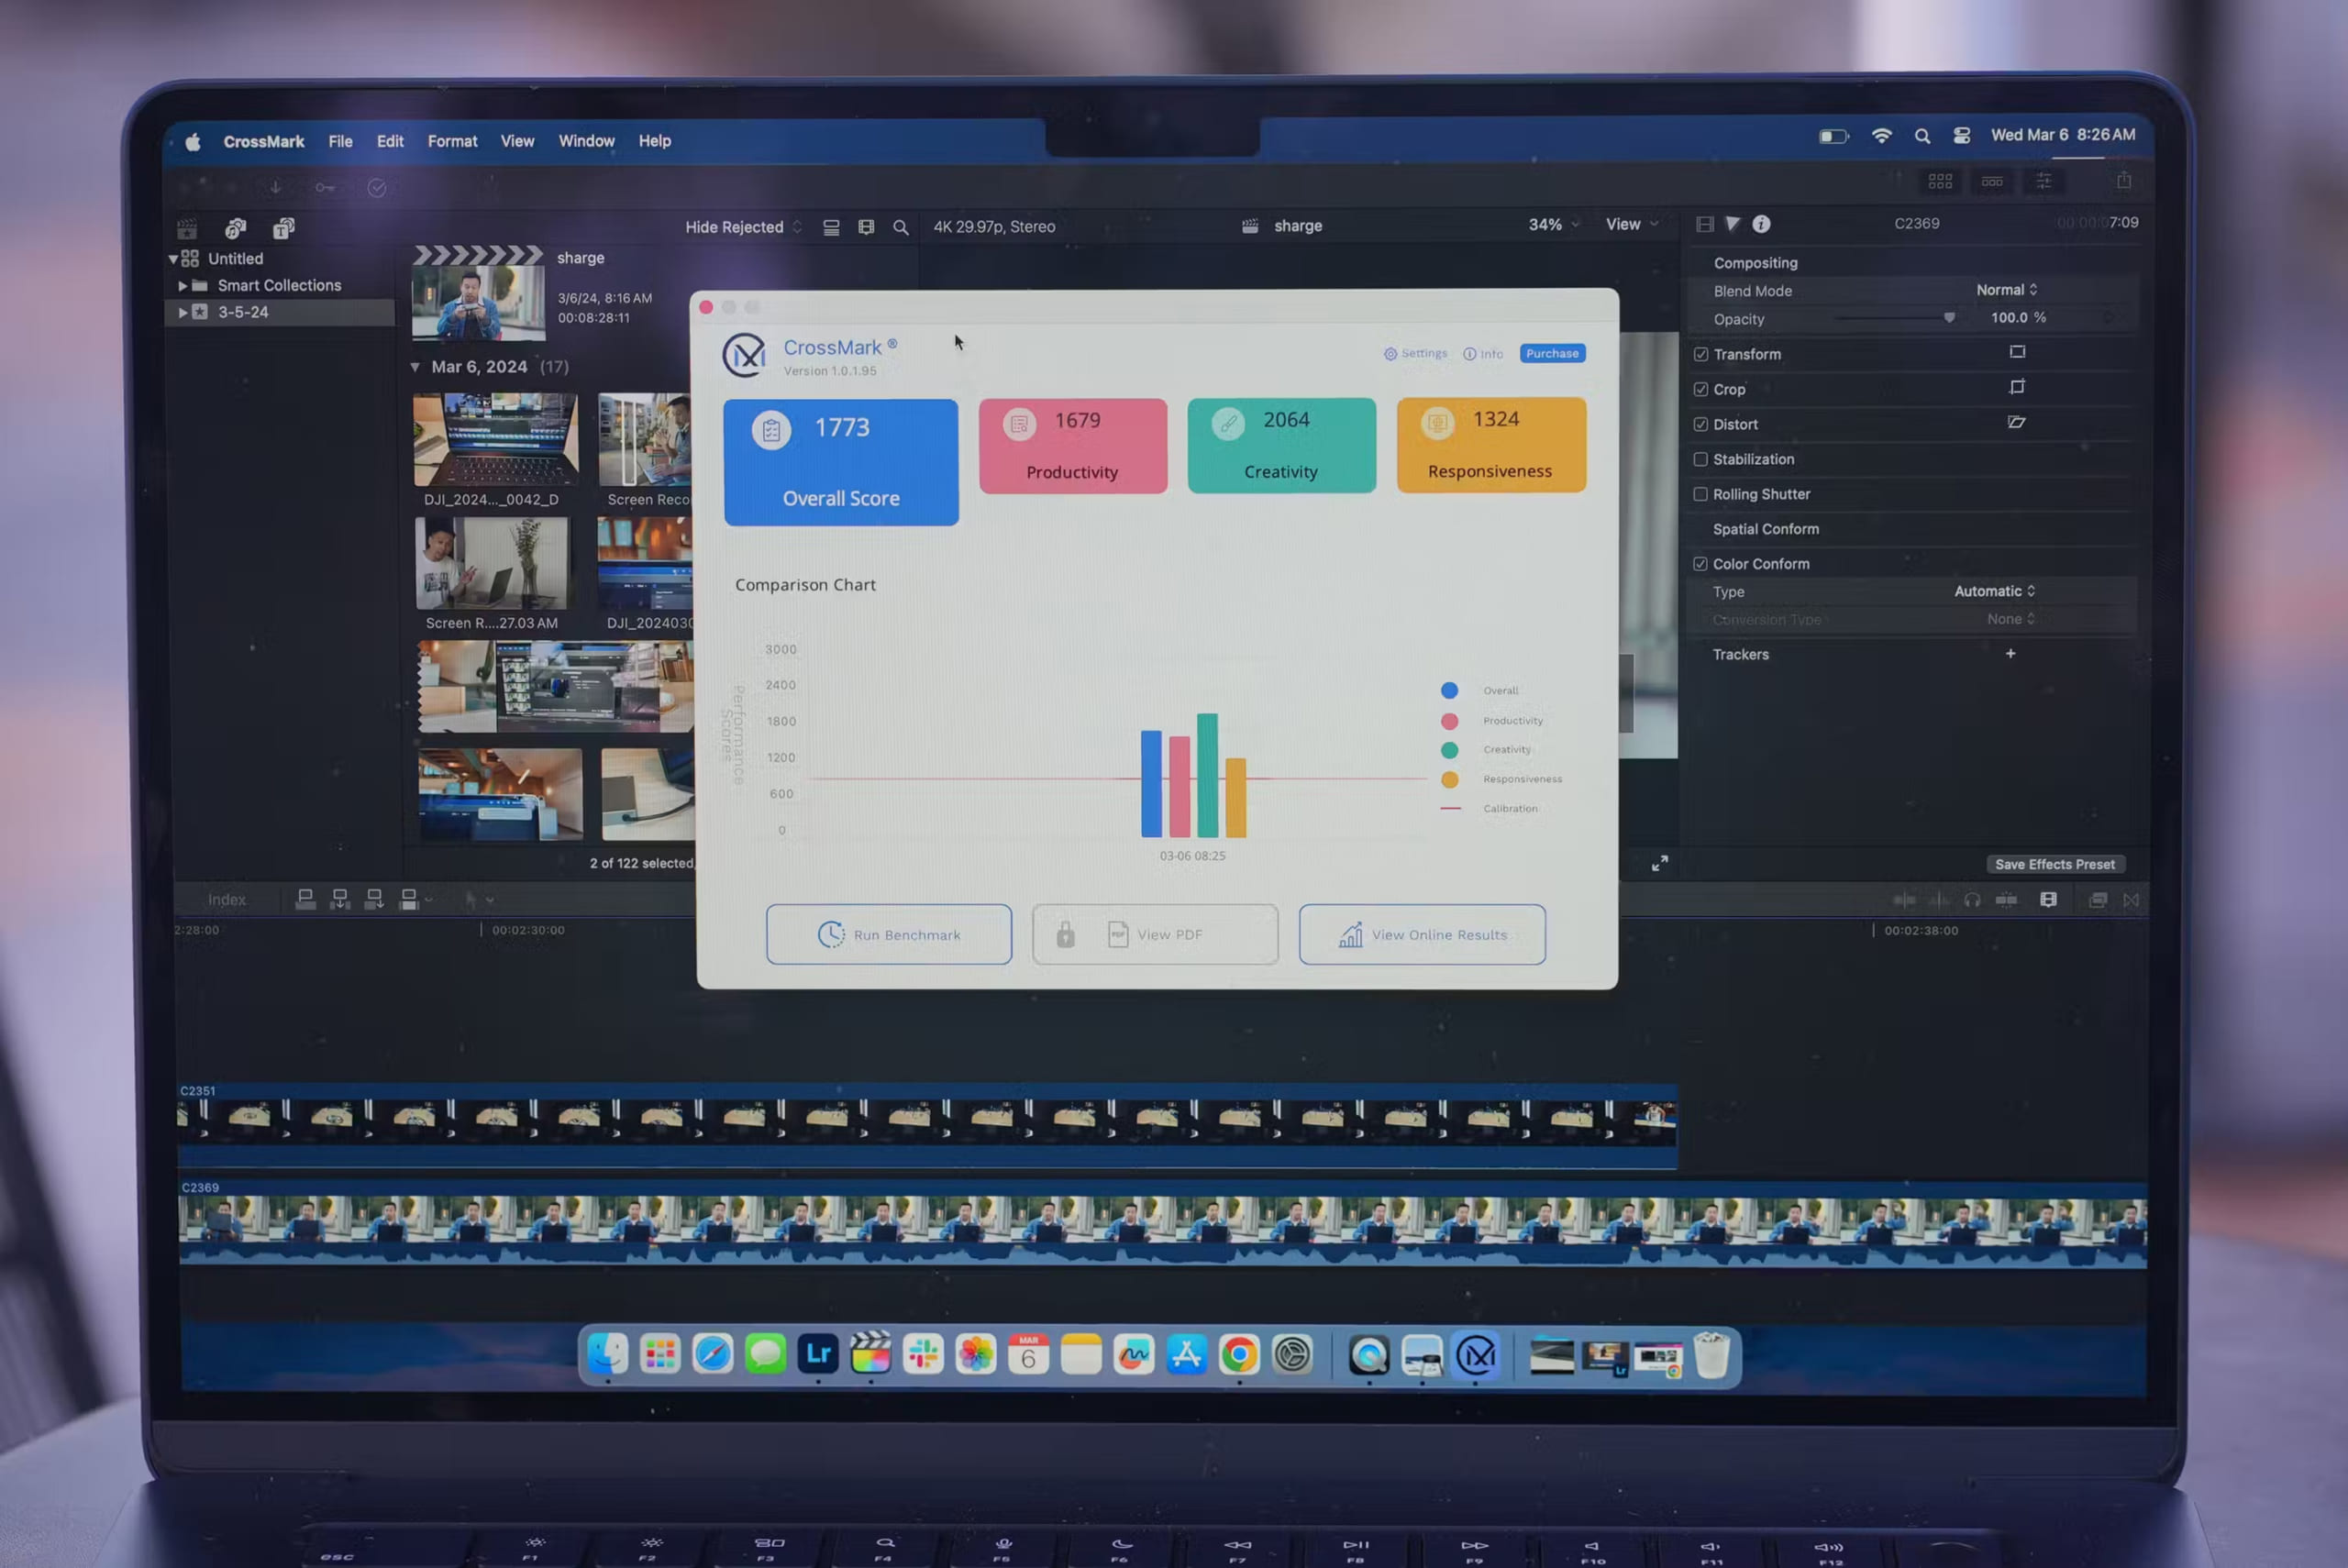Enable Rolling Shutter correction
The height and width of the screenshot is (1568, 2348).
coord(1701,494)
